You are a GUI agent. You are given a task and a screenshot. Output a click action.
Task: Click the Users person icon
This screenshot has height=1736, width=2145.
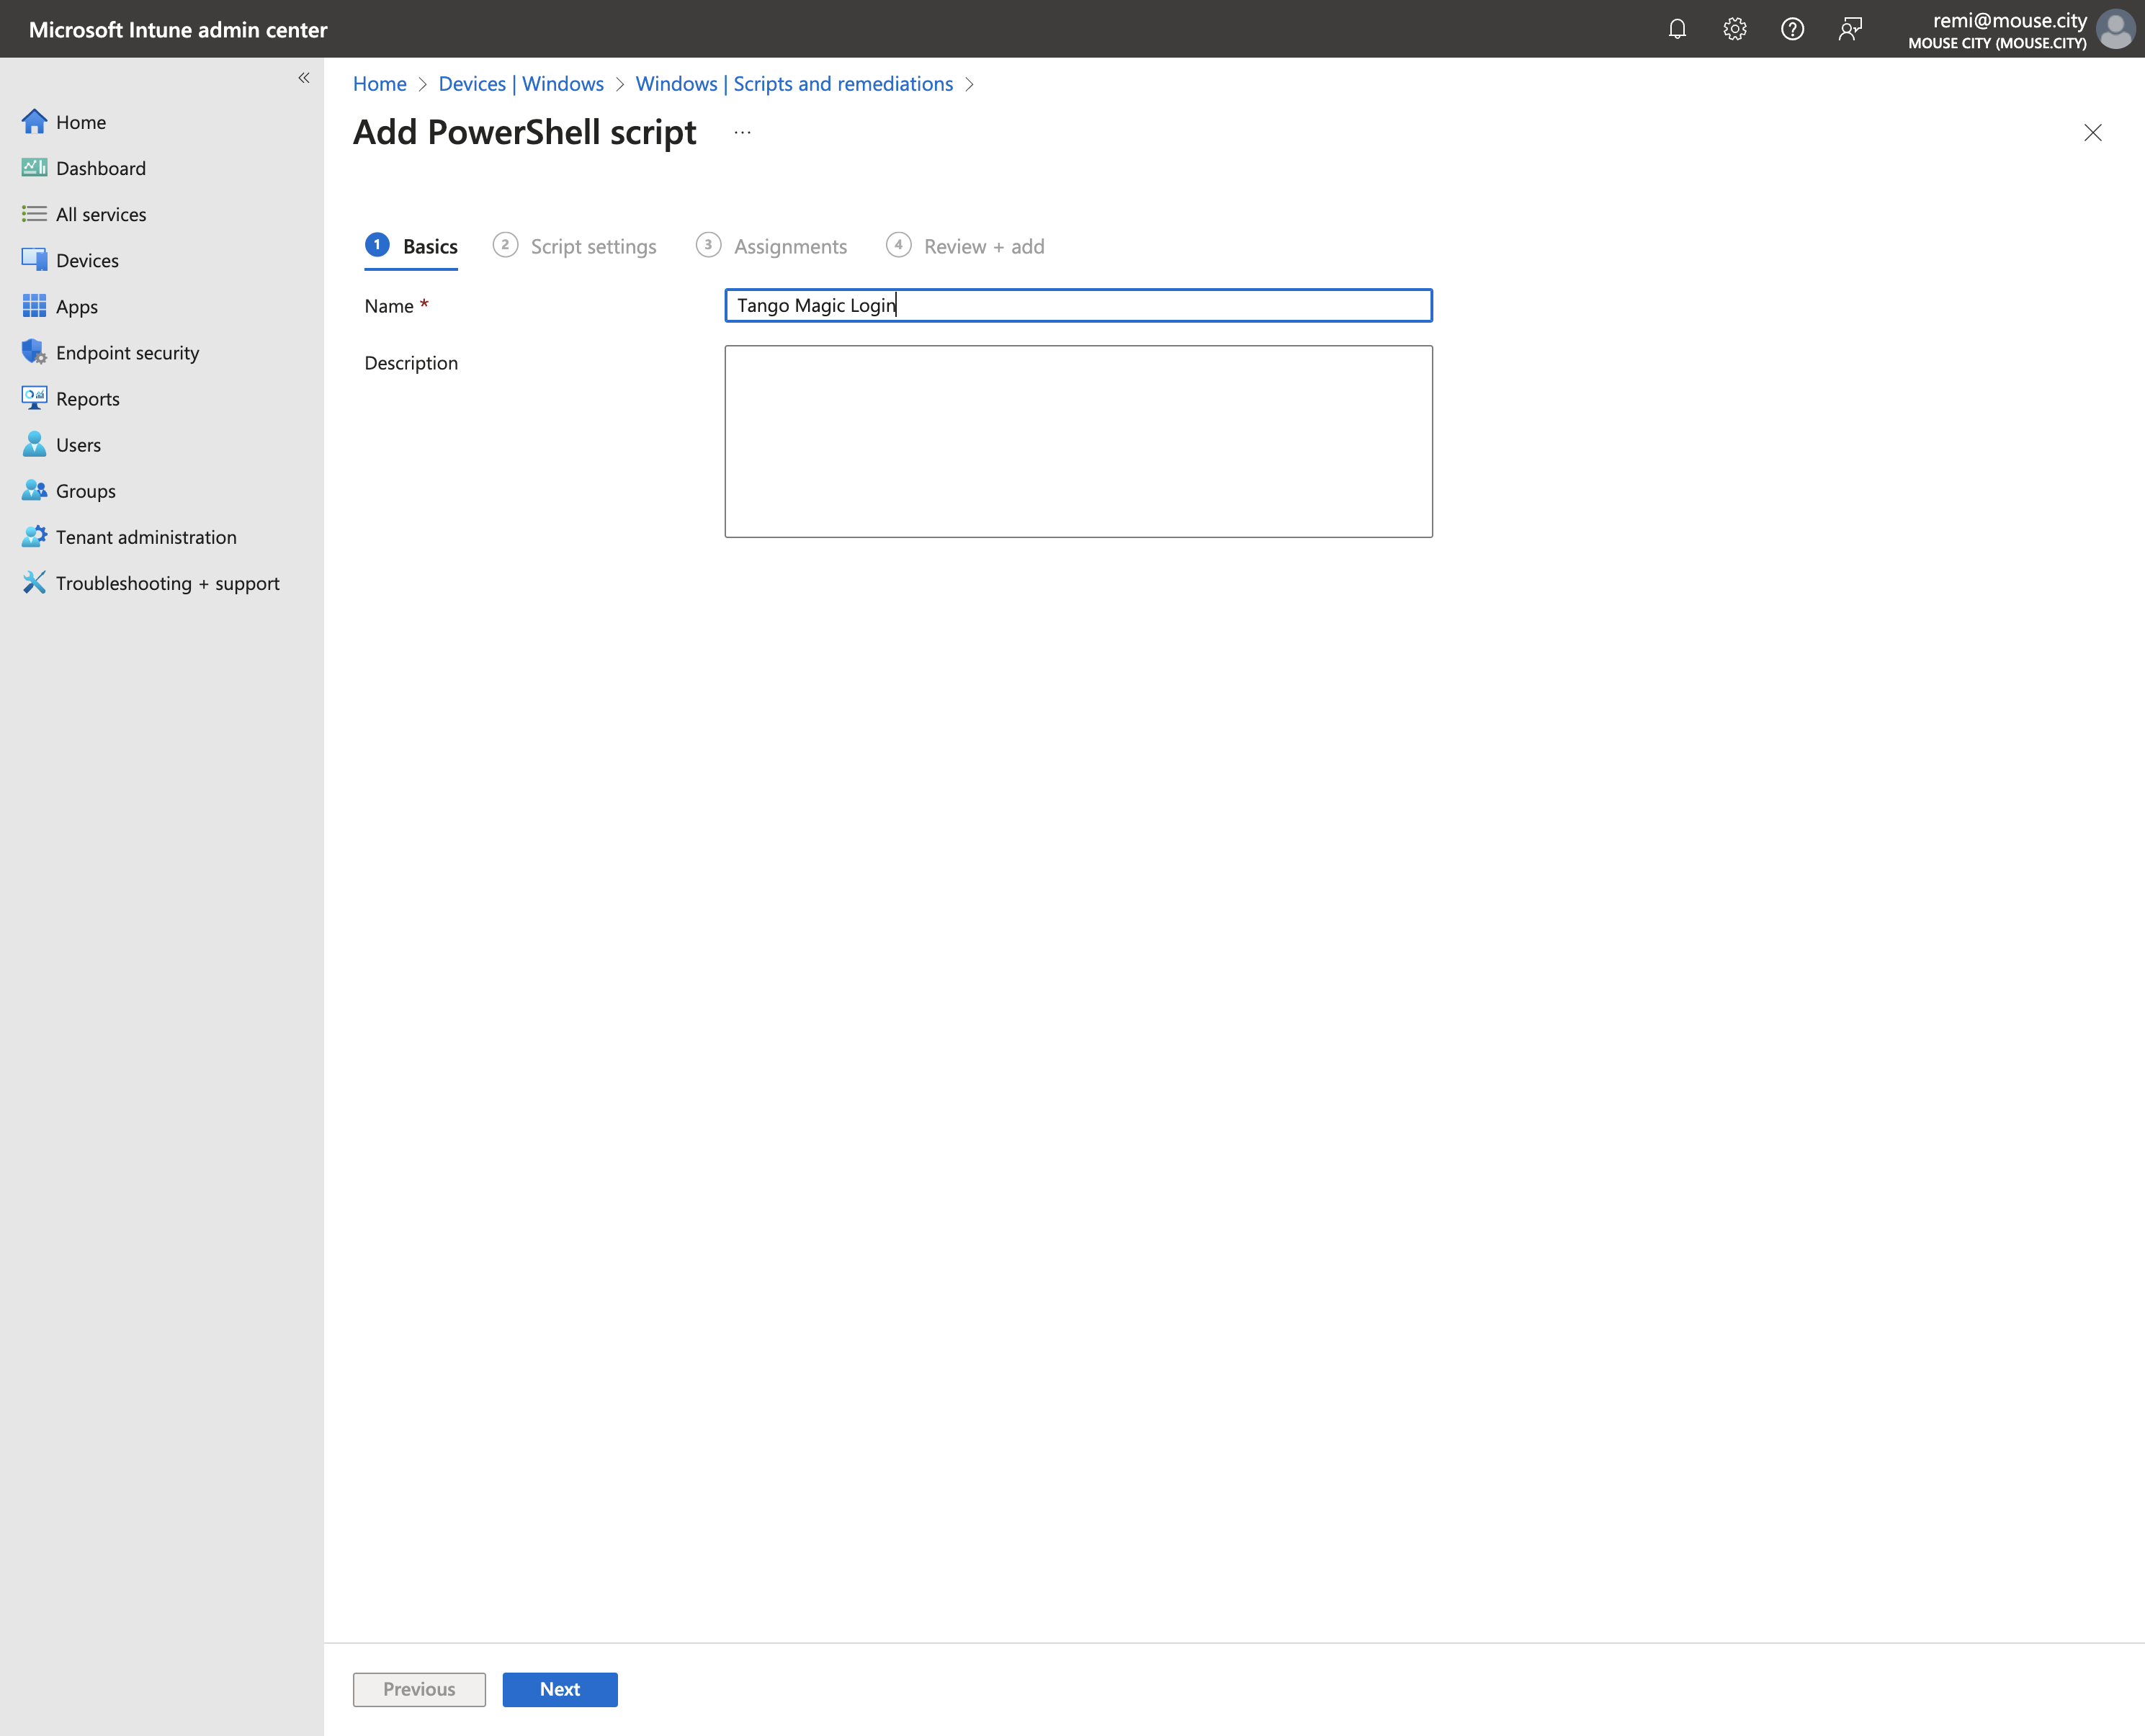34,444
